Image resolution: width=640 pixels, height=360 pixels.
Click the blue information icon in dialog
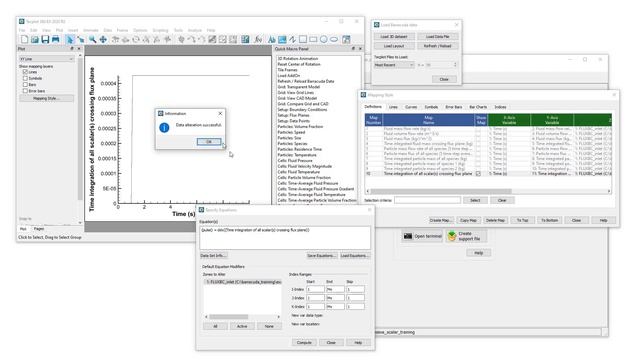click(x=164, y=128)
